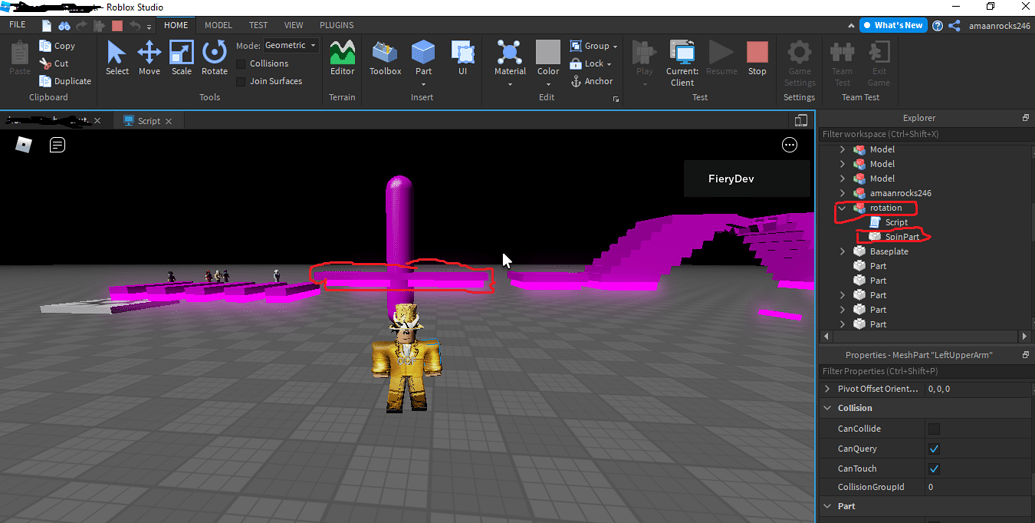Screen dimensions: 1035x523
Task: Expand the amaanrocks246 model
Action: pos(842,193)
